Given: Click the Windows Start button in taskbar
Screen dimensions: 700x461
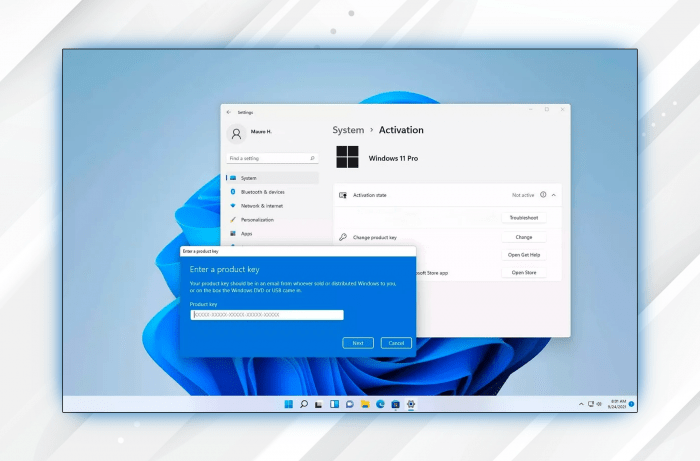Looking at the screenshot, I should pos(289,404).
